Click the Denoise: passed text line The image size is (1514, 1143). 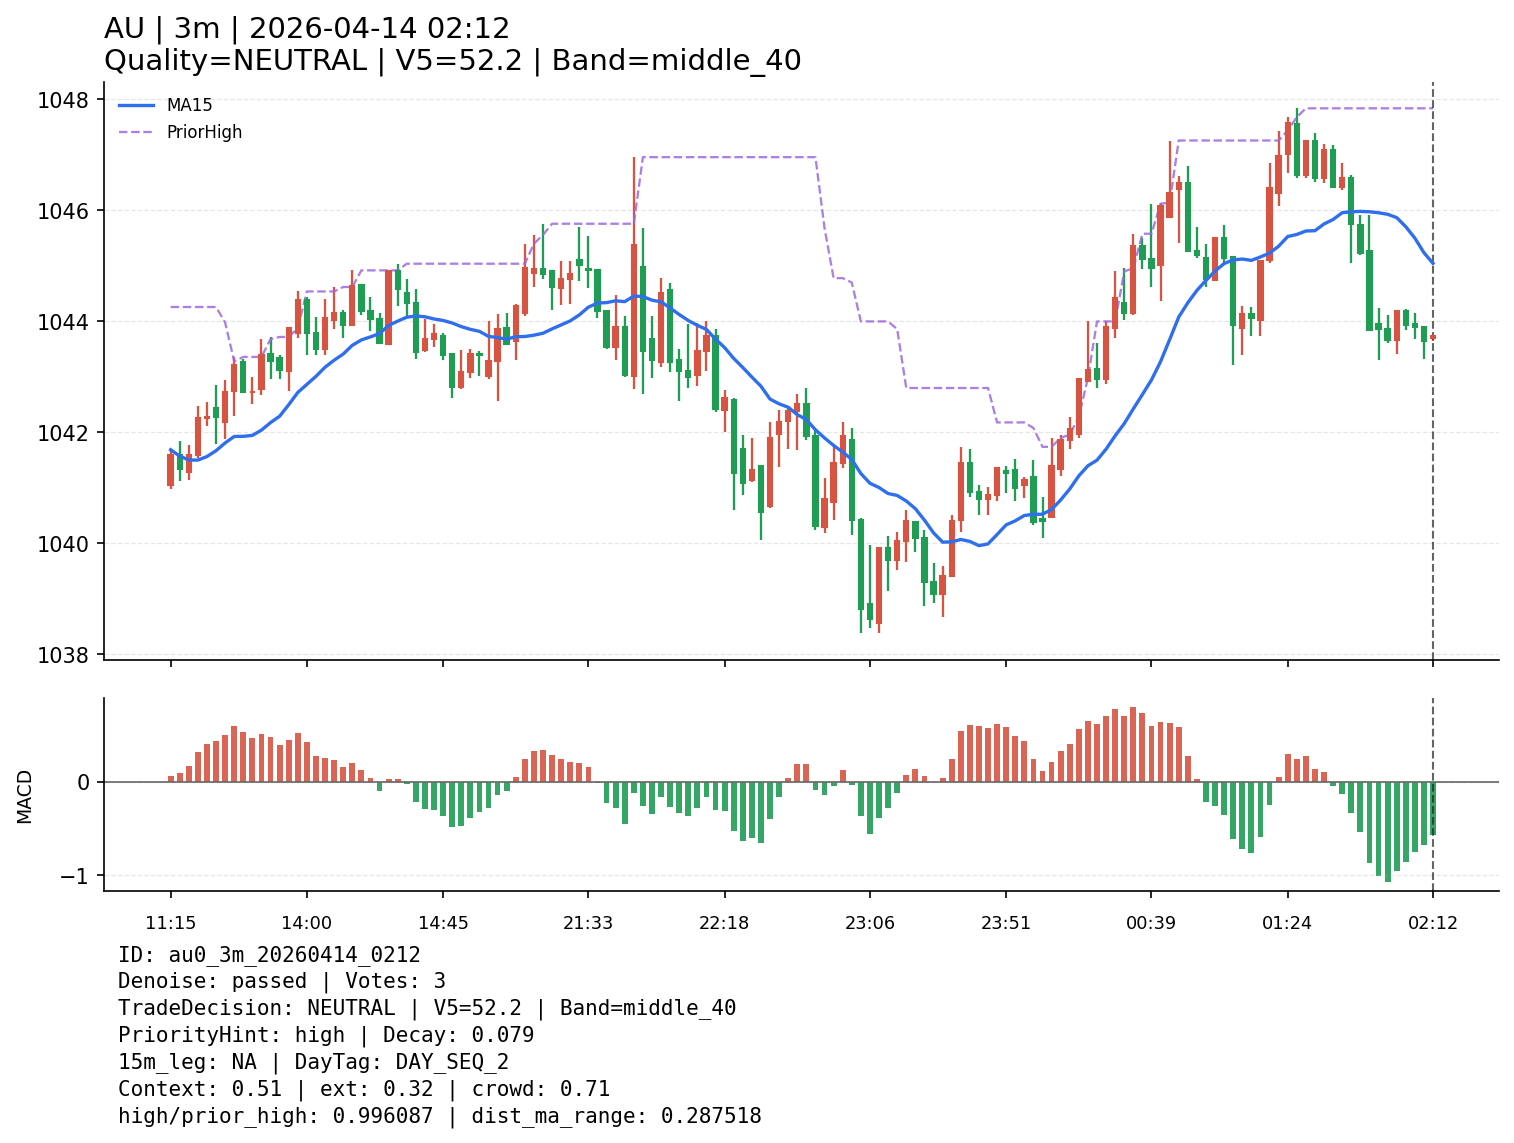pyautogui.click(x=281, y=982)
